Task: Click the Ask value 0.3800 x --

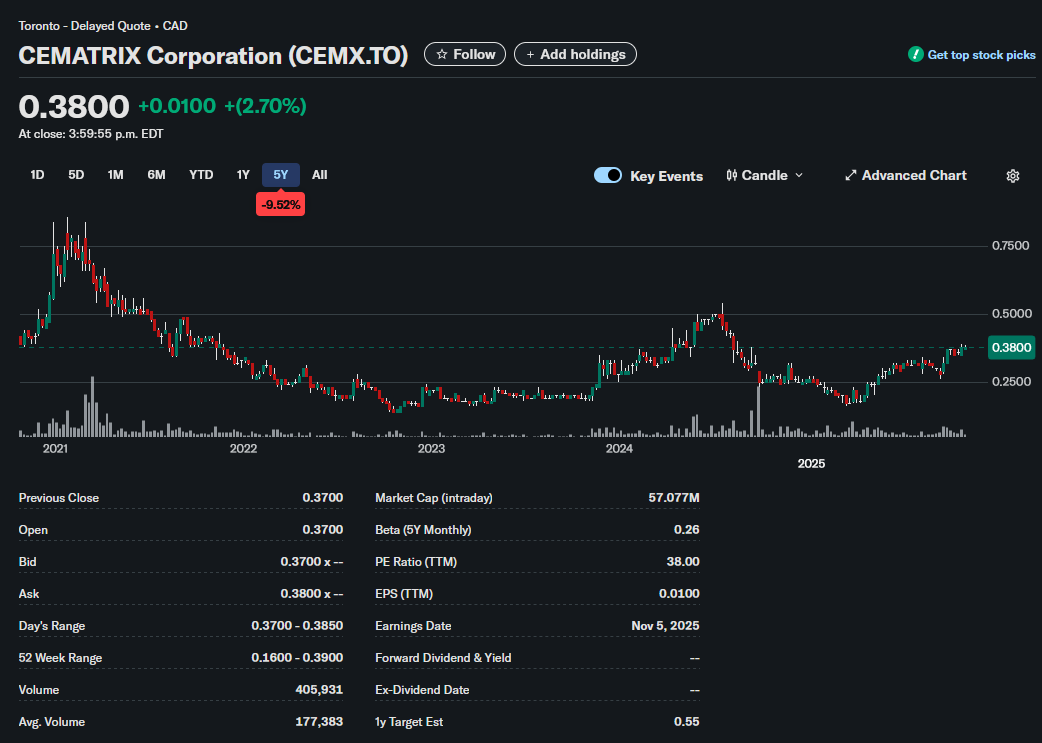Action: 312,593
